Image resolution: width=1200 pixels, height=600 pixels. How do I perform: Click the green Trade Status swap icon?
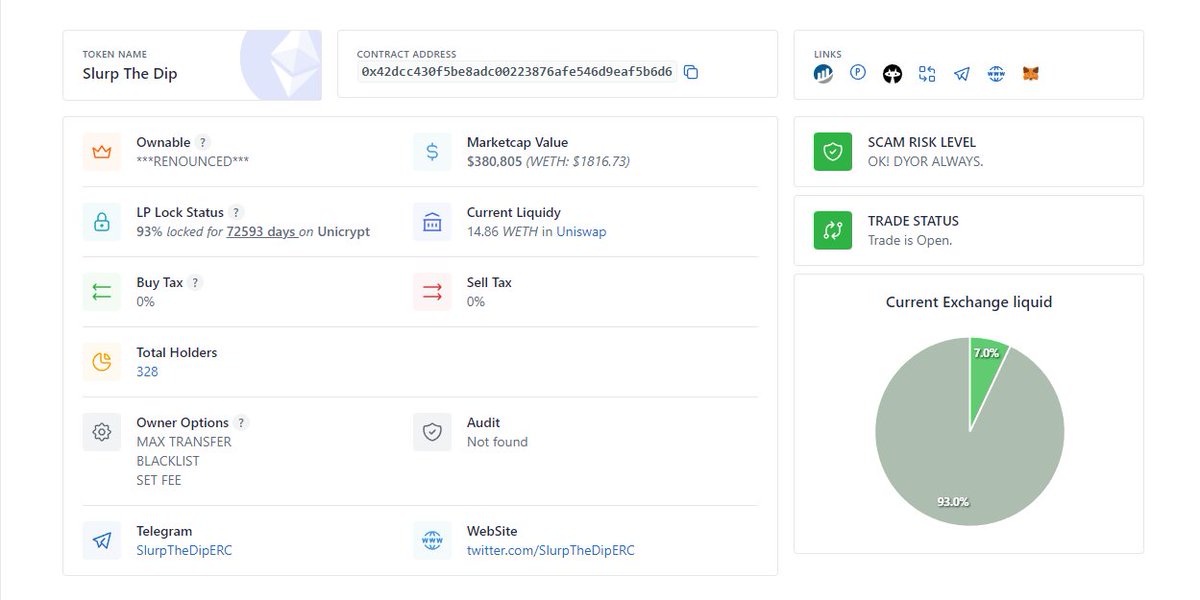833,230
